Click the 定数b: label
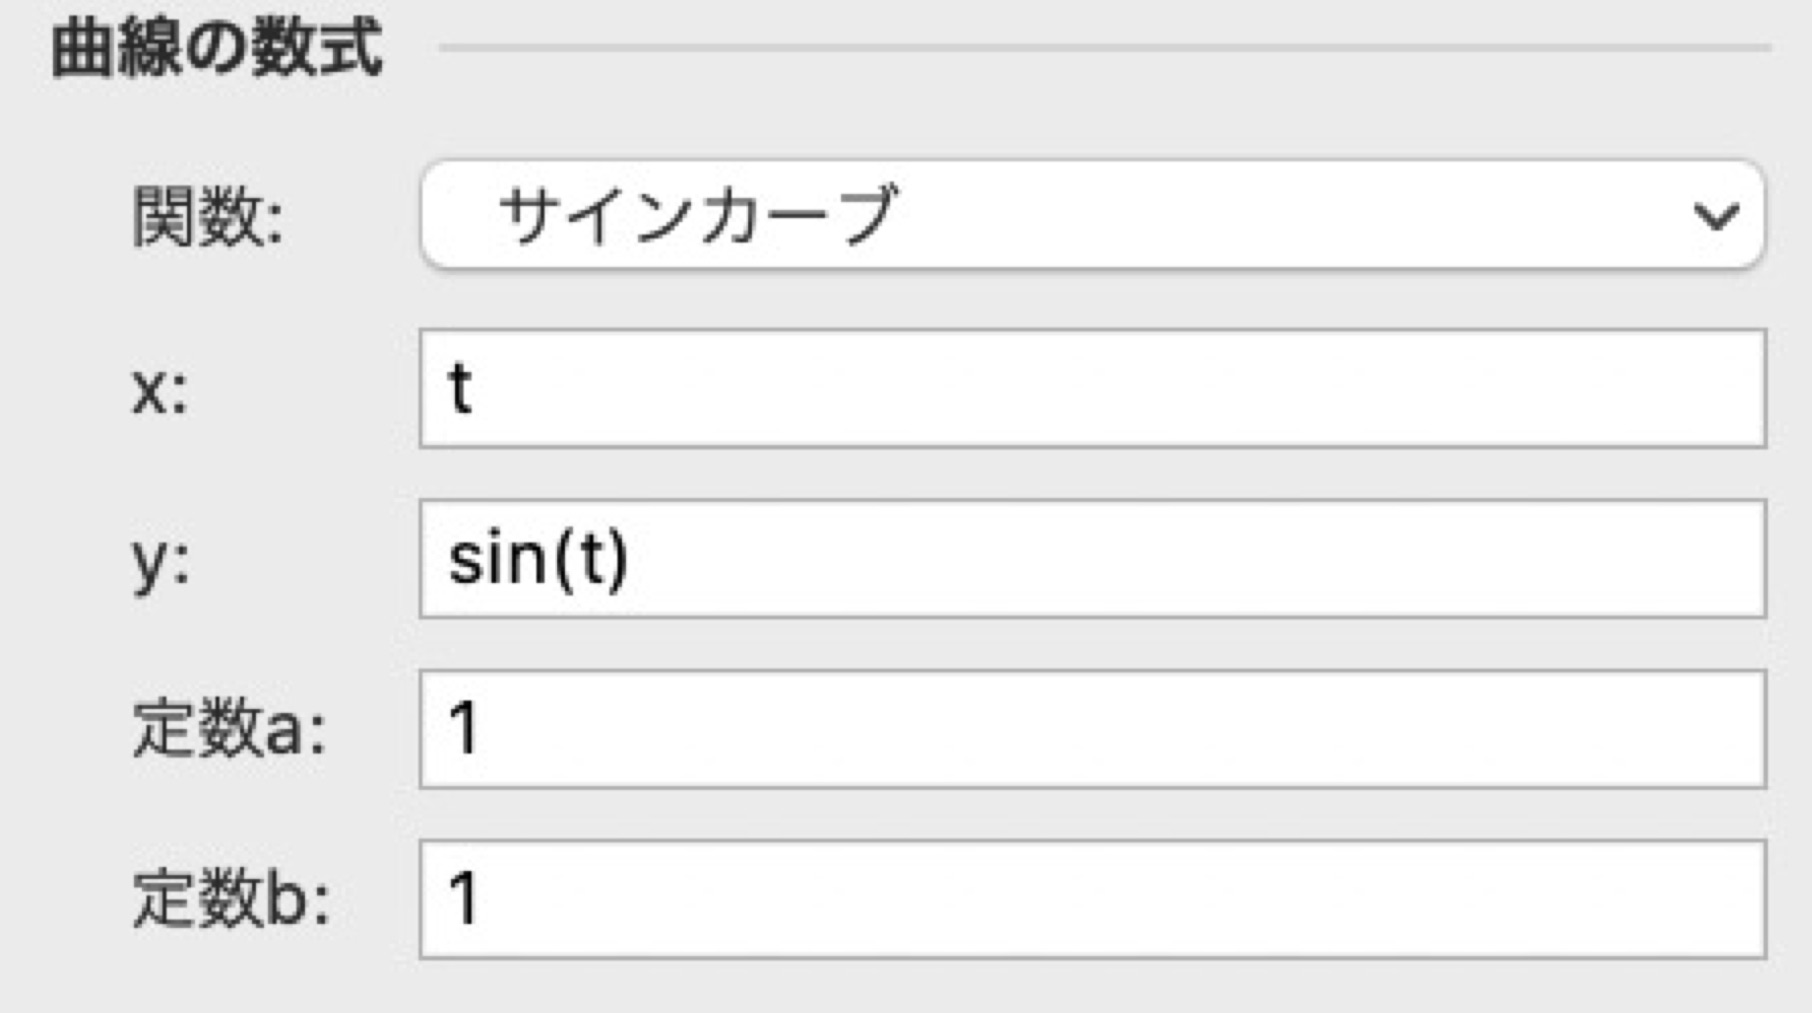The width and height of the screenshot is (1812, 1013). [231, 899]
